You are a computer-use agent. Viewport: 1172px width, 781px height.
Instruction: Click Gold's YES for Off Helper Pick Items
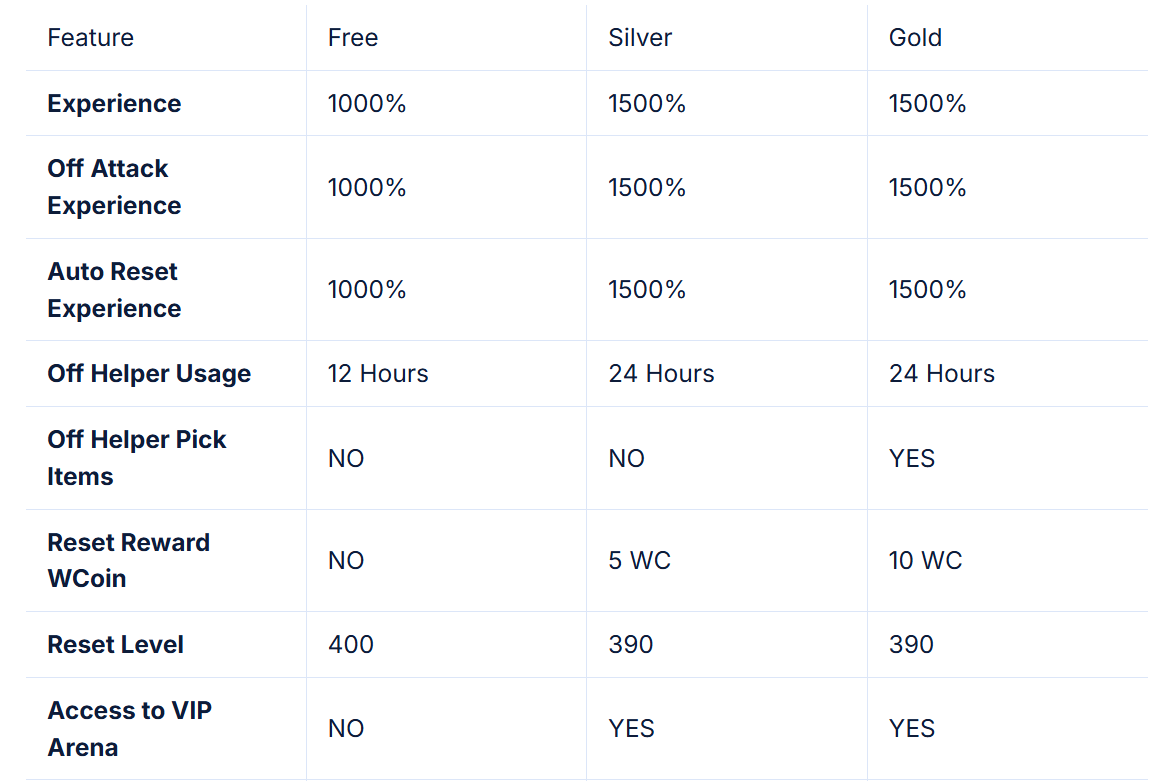tap(912, 459)
